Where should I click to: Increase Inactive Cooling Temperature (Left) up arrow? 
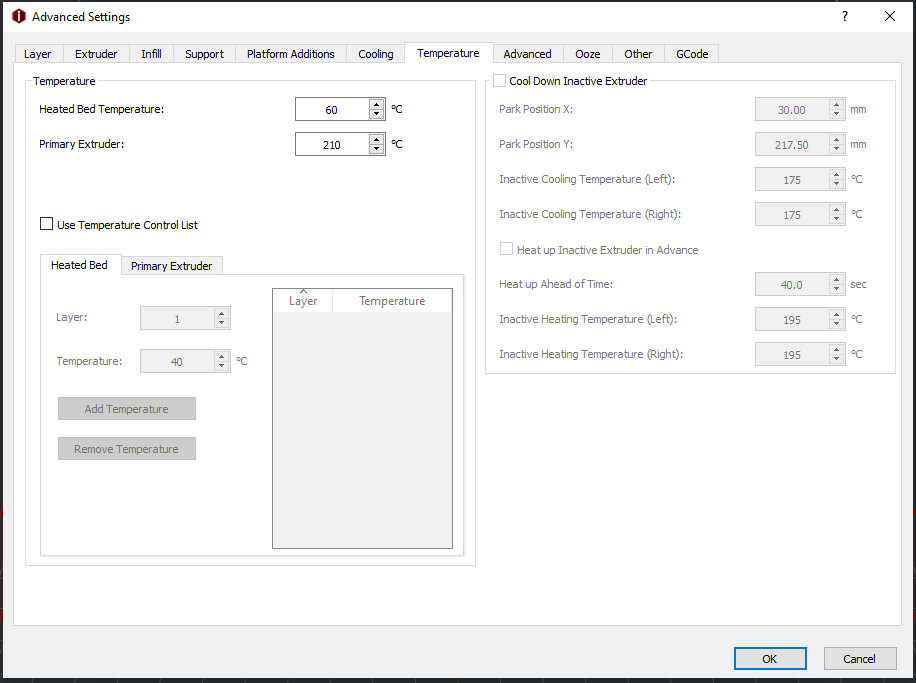(x=837, y=175)
